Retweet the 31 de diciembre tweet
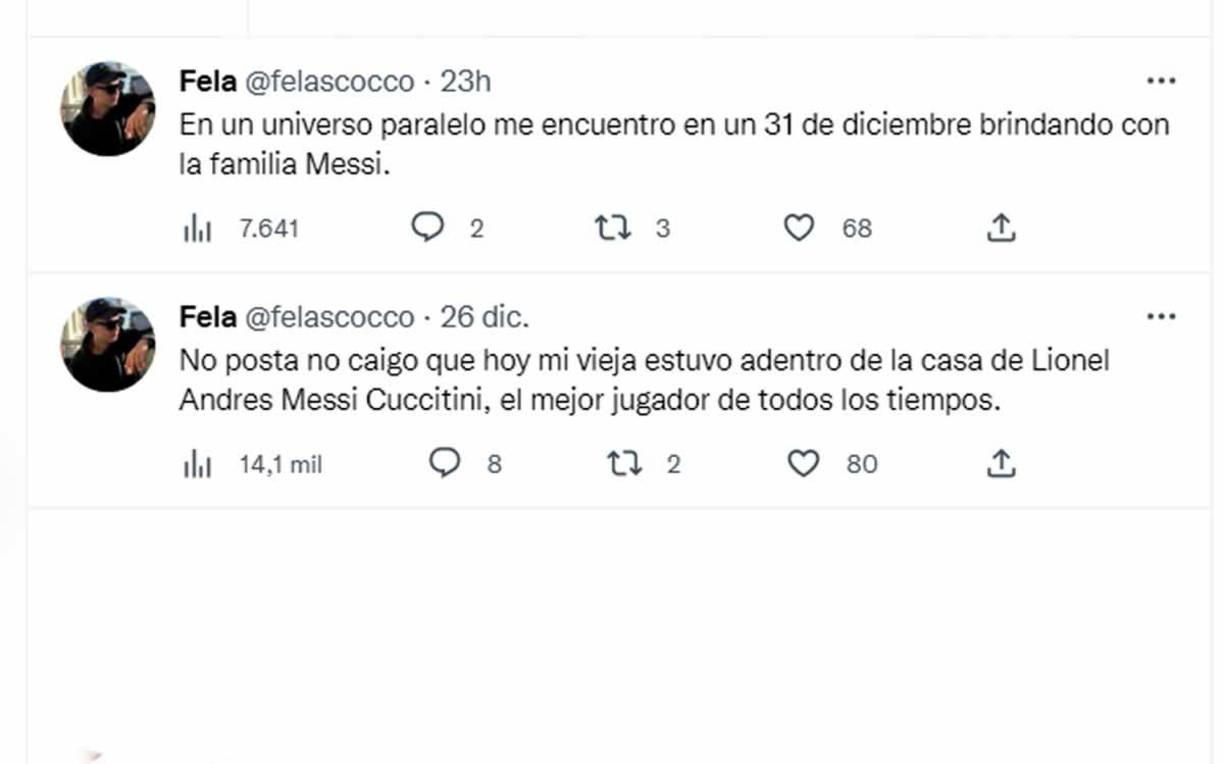 coord(615,228)
